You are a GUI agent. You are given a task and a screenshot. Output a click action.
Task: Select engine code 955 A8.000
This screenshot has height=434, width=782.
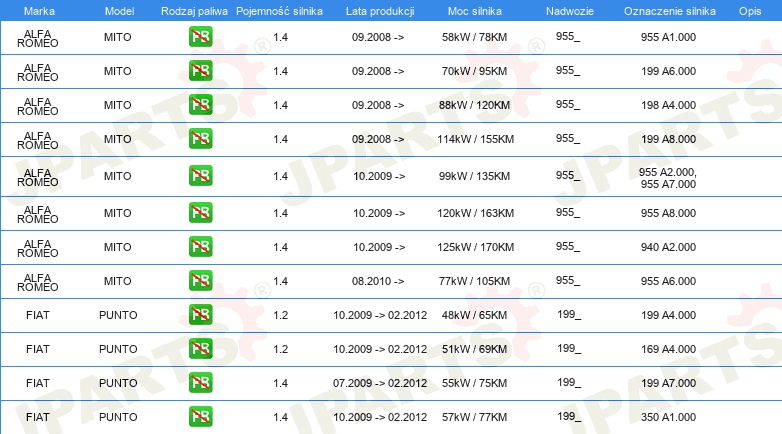(x=668, y=213)
